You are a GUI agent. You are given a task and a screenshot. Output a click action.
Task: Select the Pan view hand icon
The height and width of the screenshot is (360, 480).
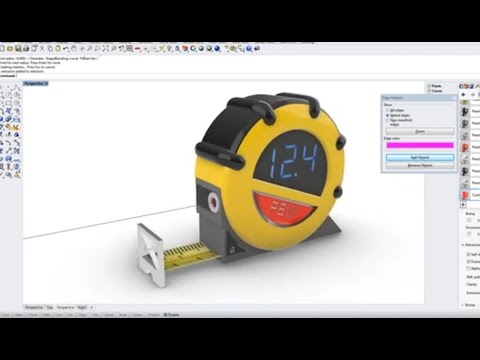[x=74, y=49]
